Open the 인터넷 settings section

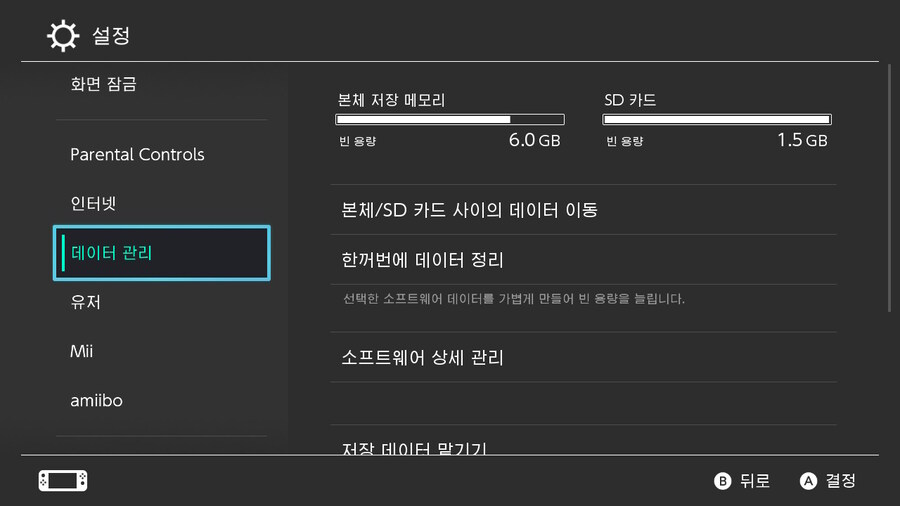[93, 203]
